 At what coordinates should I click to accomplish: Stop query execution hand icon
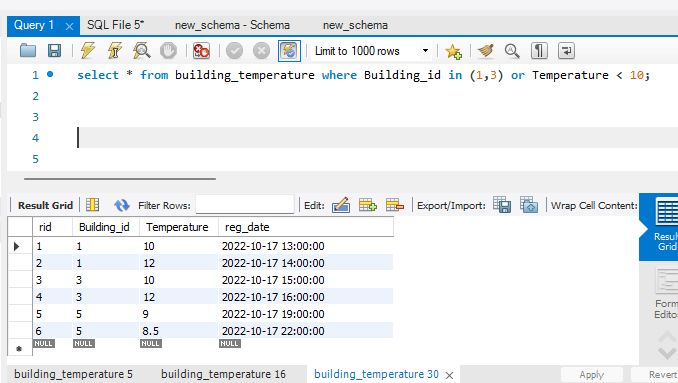coord(168,51)
